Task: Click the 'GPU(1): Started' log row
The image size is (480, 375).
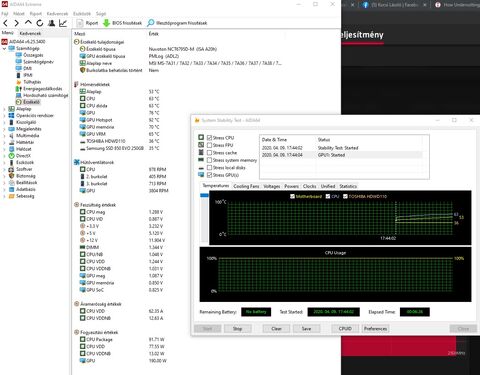Action: click(x=342, y=155)
